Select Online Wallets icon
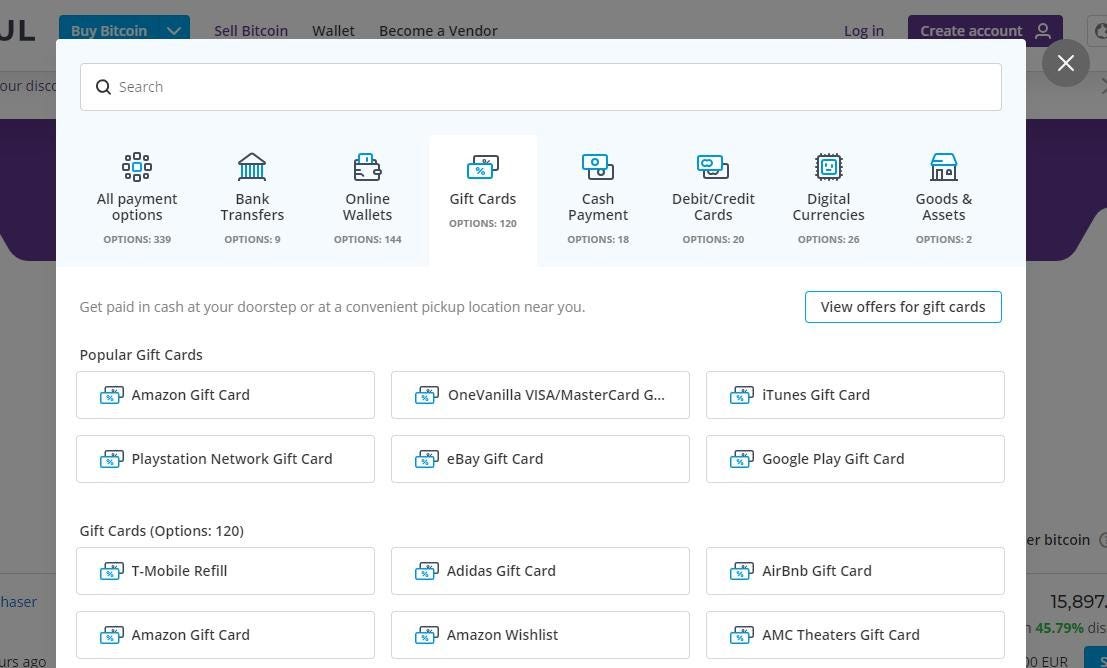Image resolution: width=1107 pixels, height=668 pixels. [x=367, y=167]
